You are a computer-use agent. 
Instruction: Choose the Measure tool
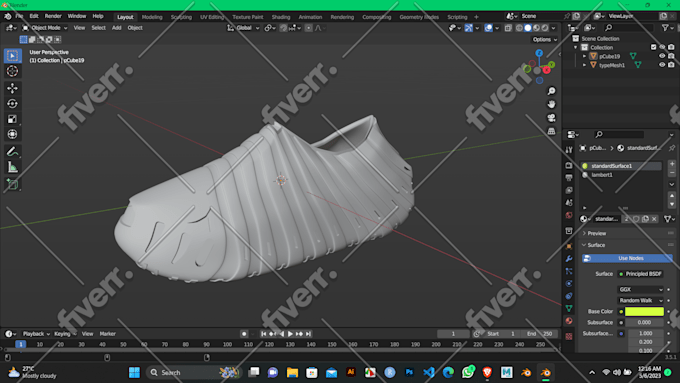pos(12,167)
